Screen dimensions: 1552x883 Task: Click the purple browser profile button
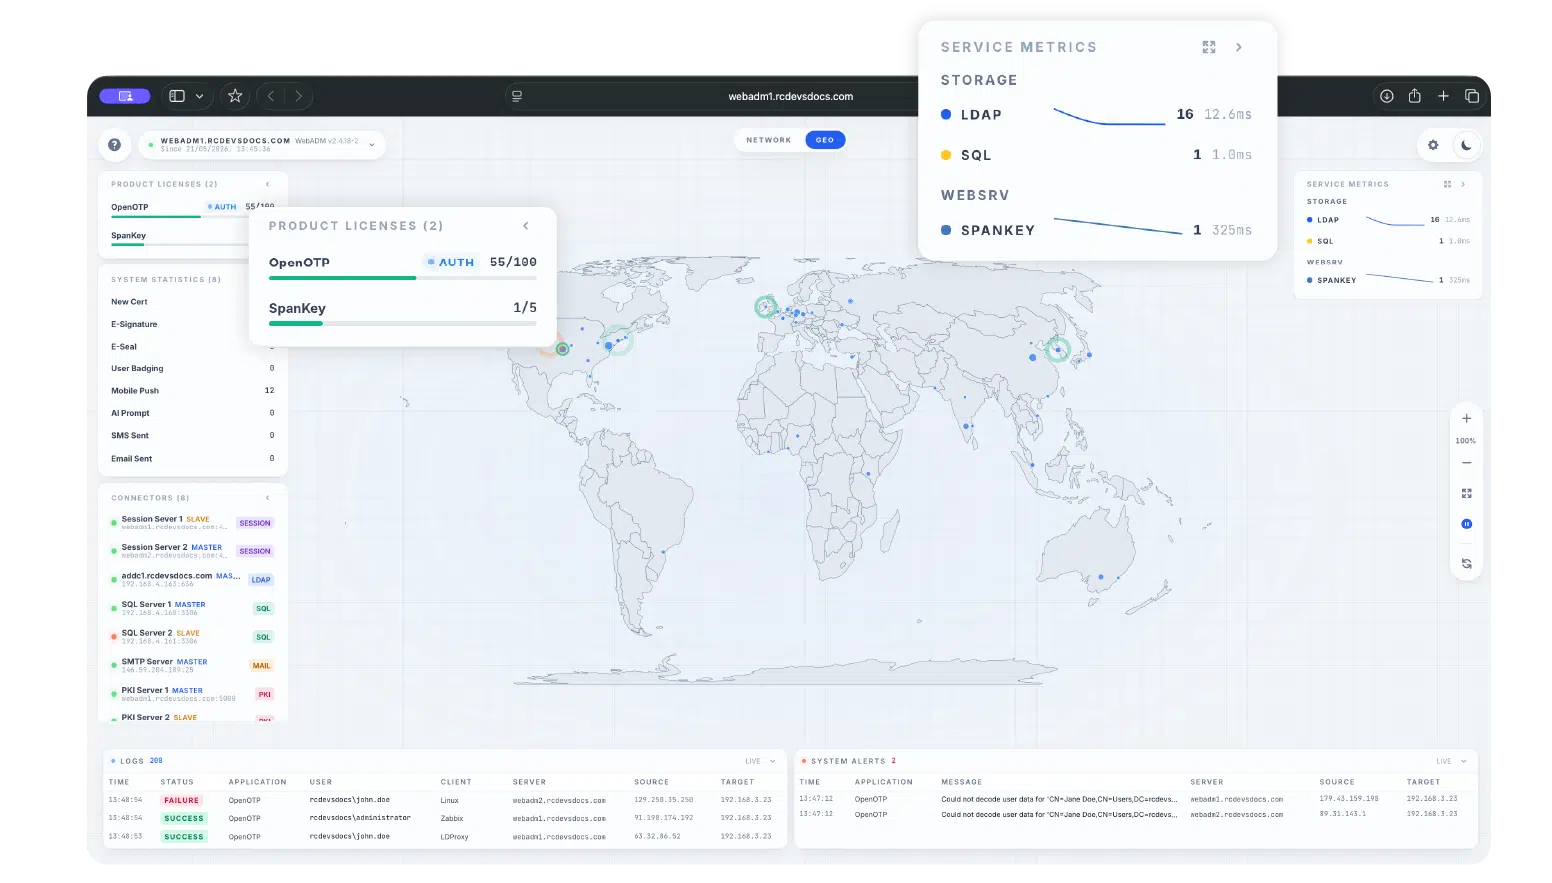tap(125, 96)
